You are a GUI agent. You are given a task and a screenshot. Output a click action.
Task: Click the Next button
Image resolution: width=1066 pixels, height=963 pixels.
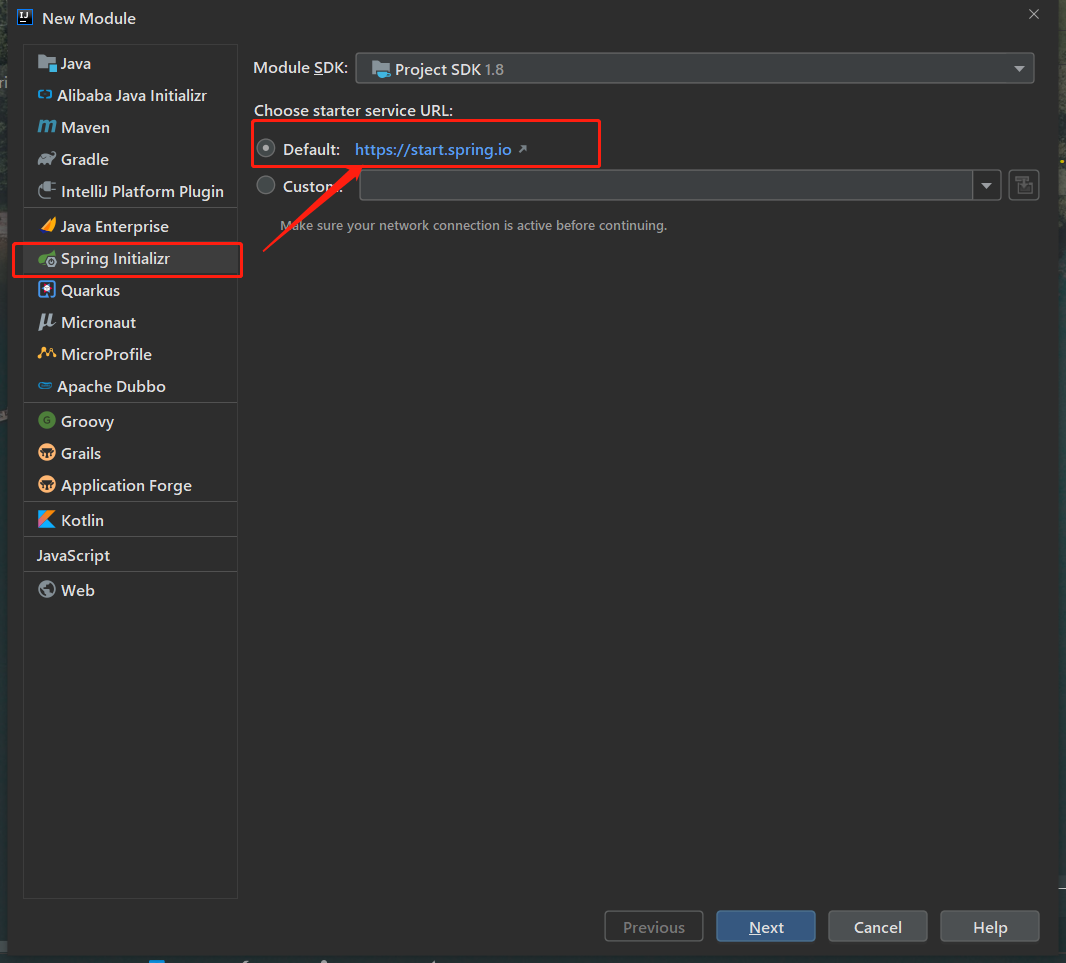tap(766, 926)
